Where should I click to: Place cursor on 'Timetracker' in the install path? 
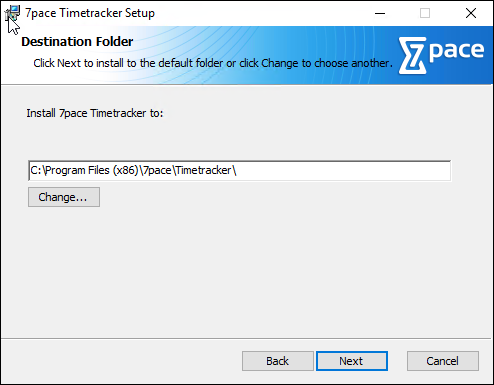click(203, 170)
